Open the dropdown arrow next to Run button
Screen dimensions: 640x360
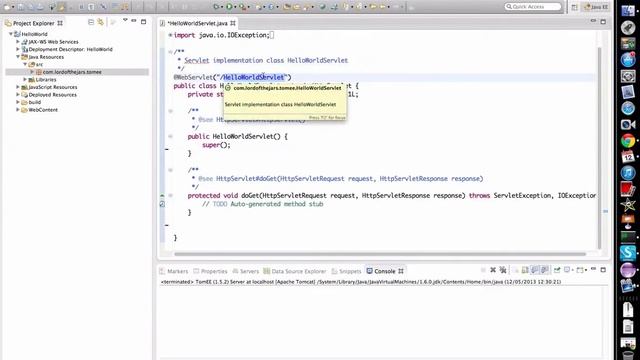coord(236,7)
